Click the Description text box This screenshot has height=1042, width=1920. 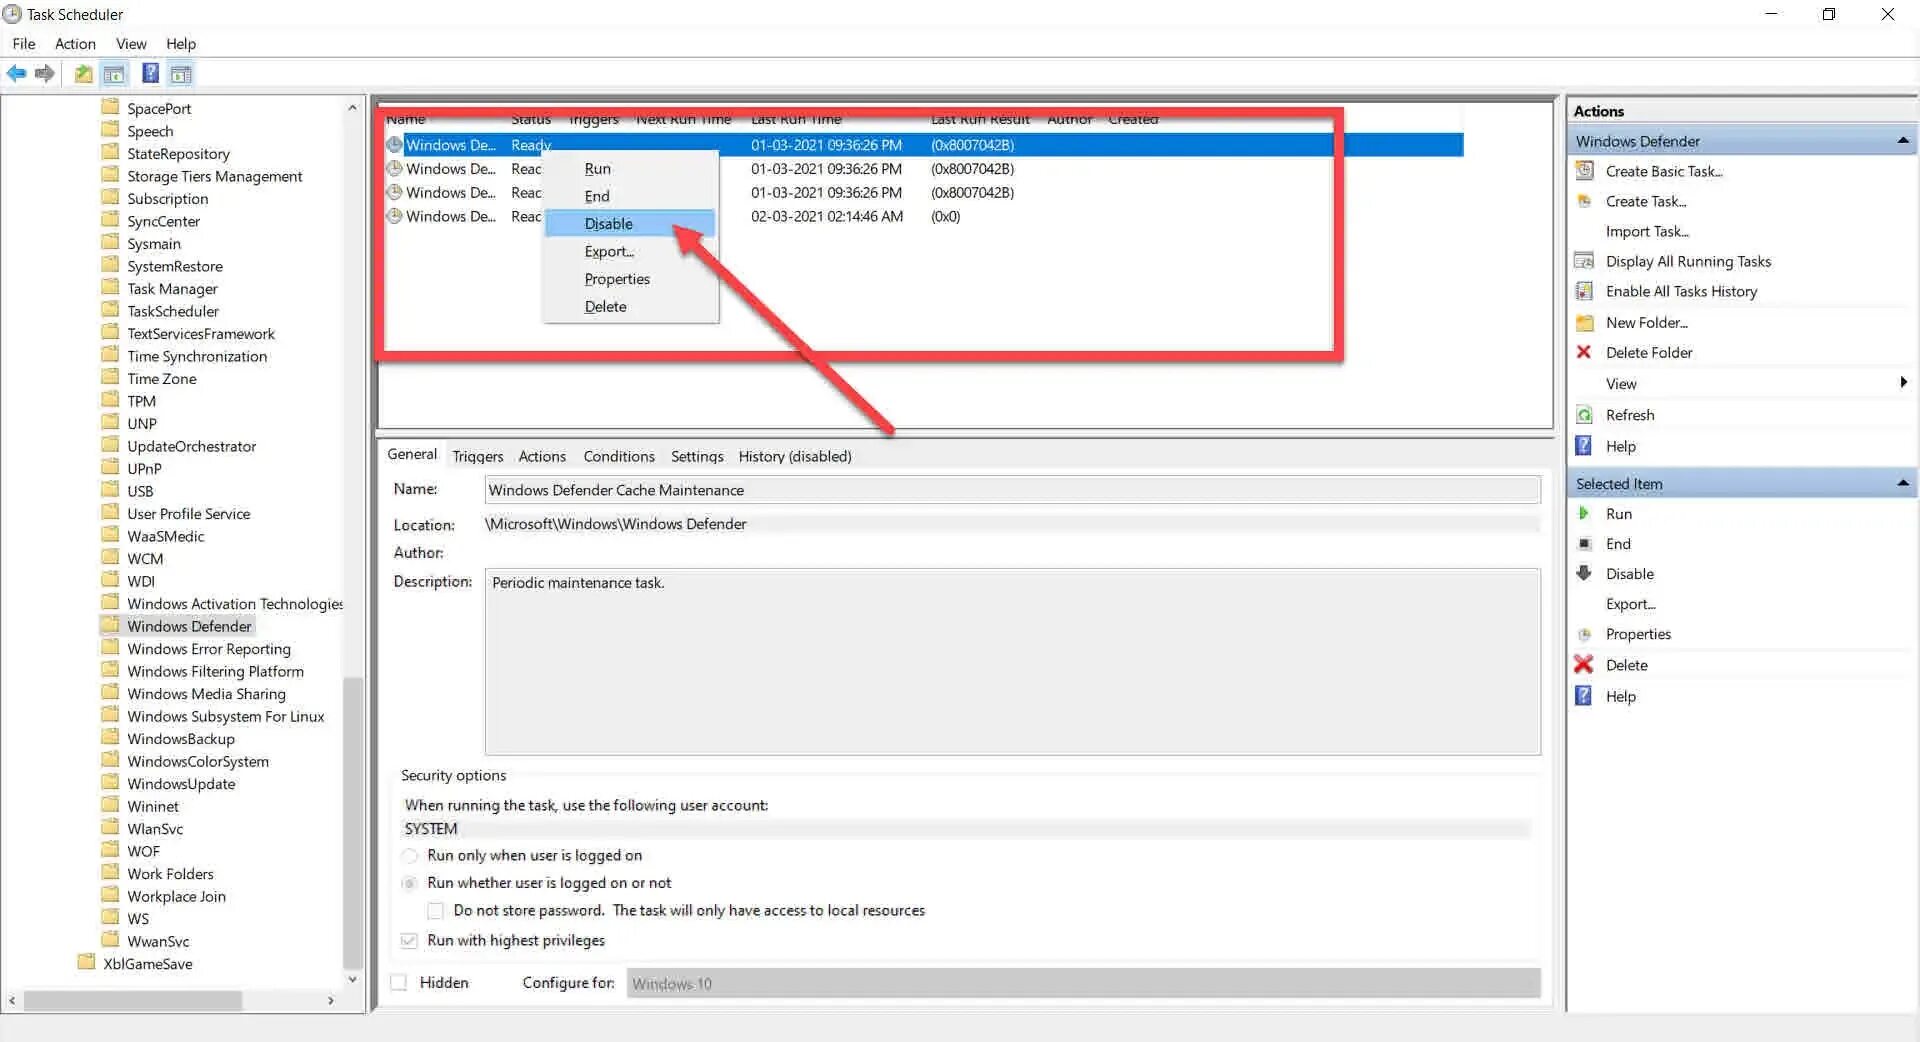click(1012, 662)
